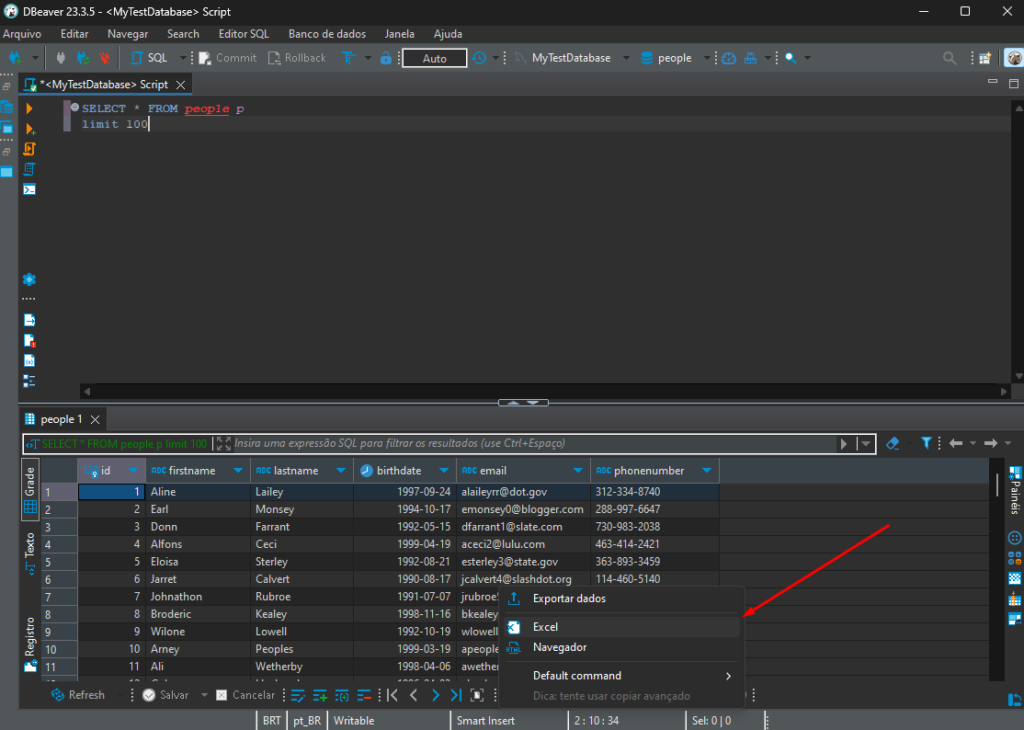The height and width of the screenshot is (730, 1024).
Task: Click the Commit transaction icon
Action: [229, 58]
